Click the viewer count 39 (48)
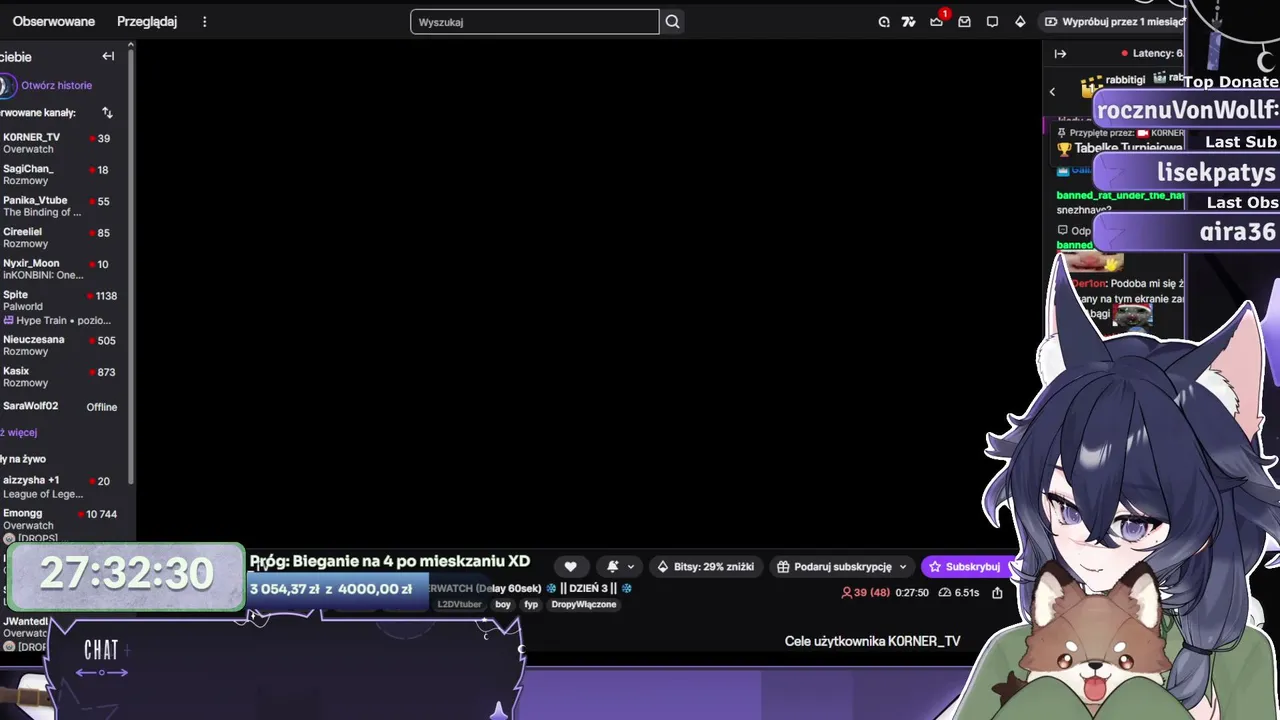Image resolution: width=1280 pixels, height=720 pixels. point(866,593)
